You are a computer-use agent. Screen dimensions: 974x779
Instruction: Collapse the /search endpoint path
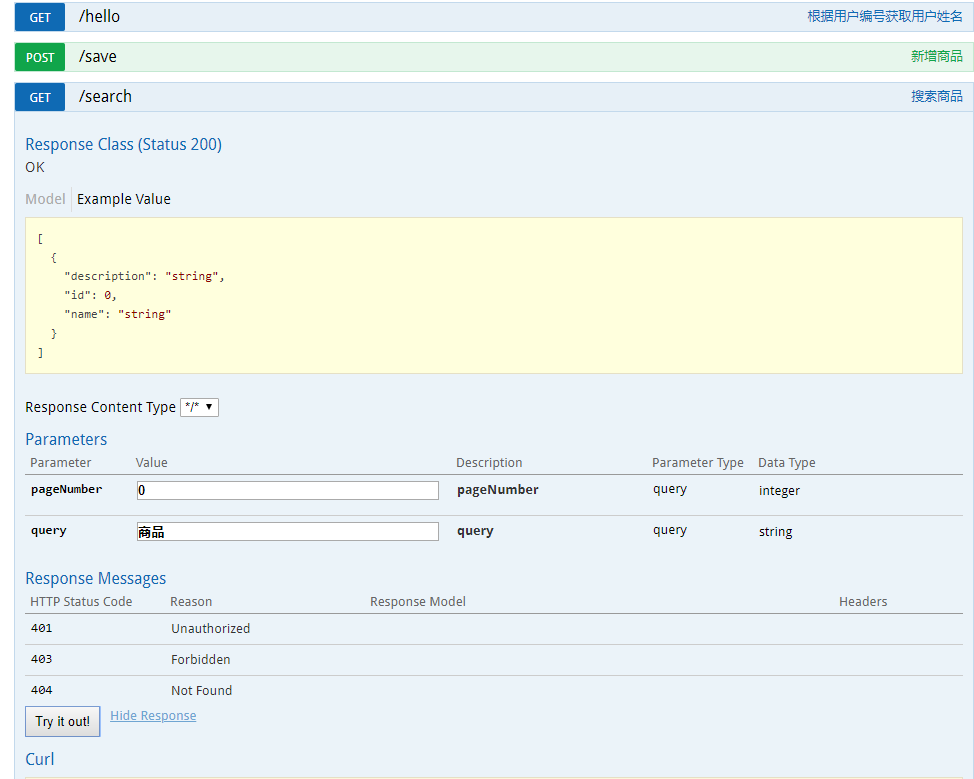105,97
